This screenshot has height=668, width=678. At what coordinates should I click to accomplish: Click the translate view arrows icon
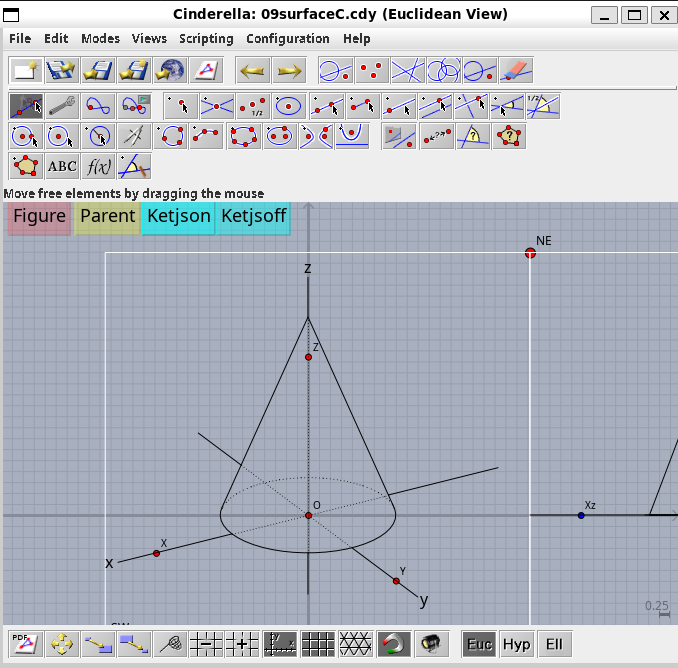click(62, 644)
